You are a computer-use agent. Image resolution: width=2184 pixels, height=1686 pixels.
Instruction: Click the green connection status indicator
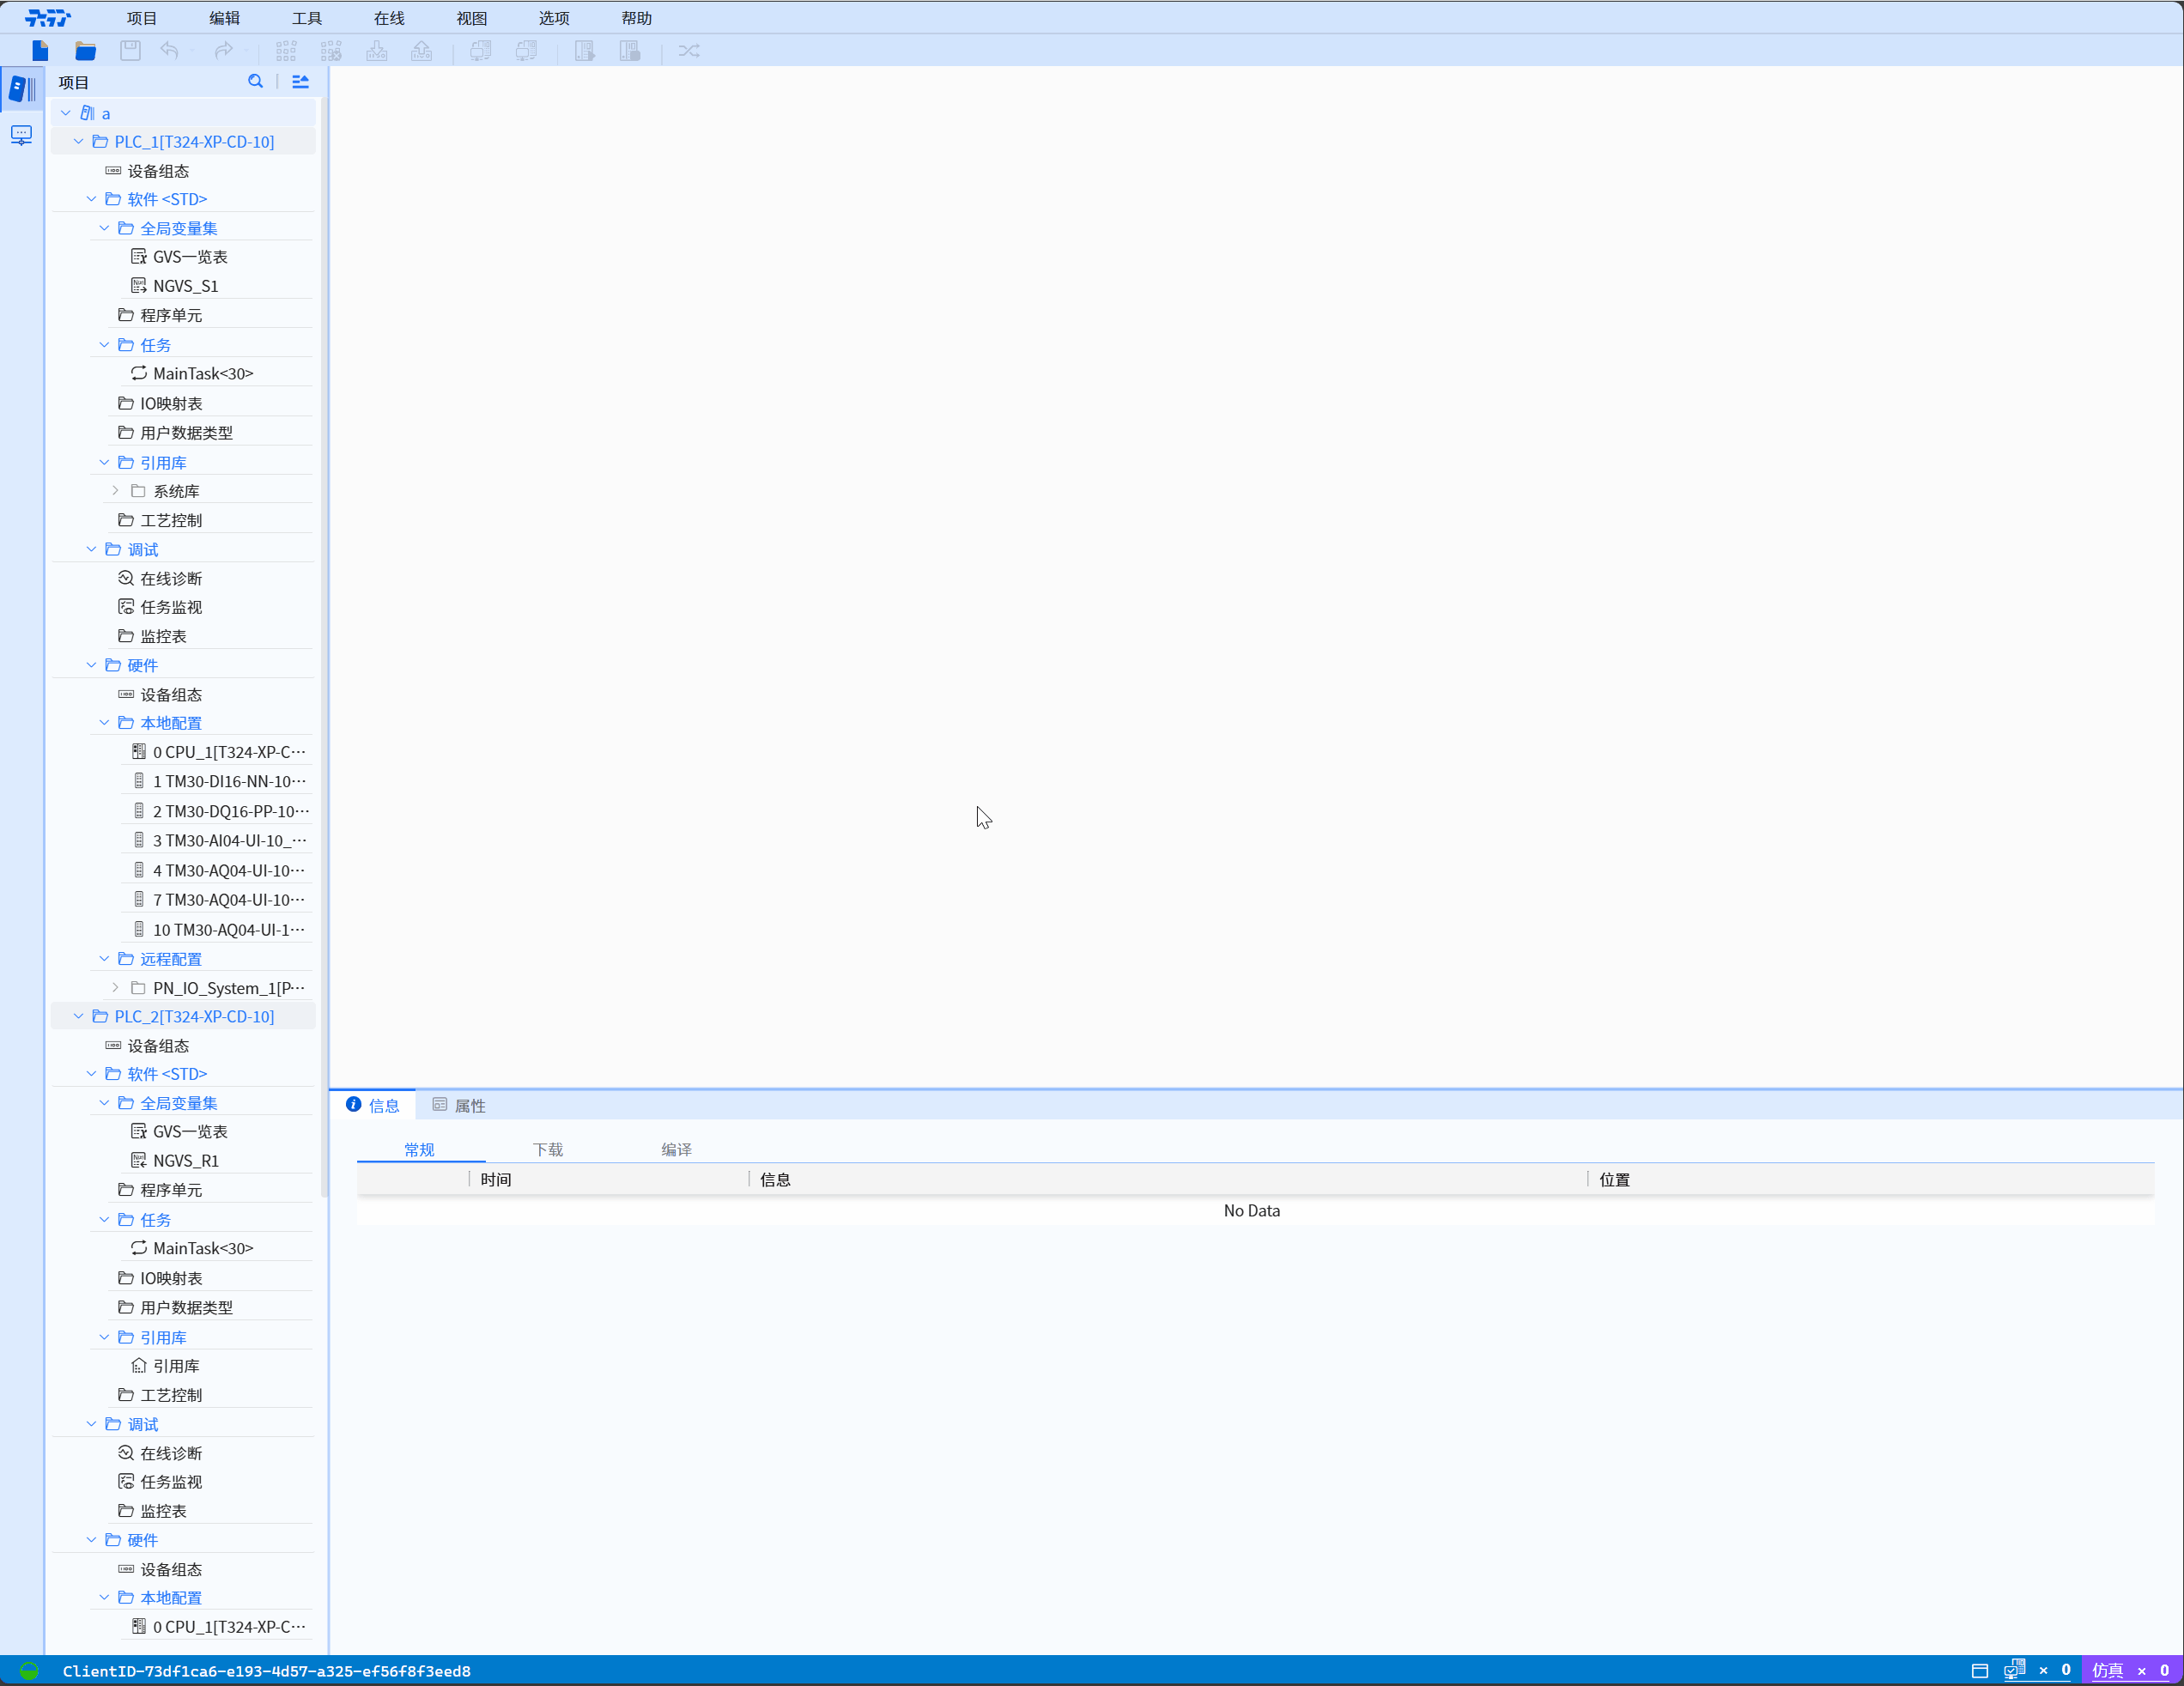(29, 1670)
